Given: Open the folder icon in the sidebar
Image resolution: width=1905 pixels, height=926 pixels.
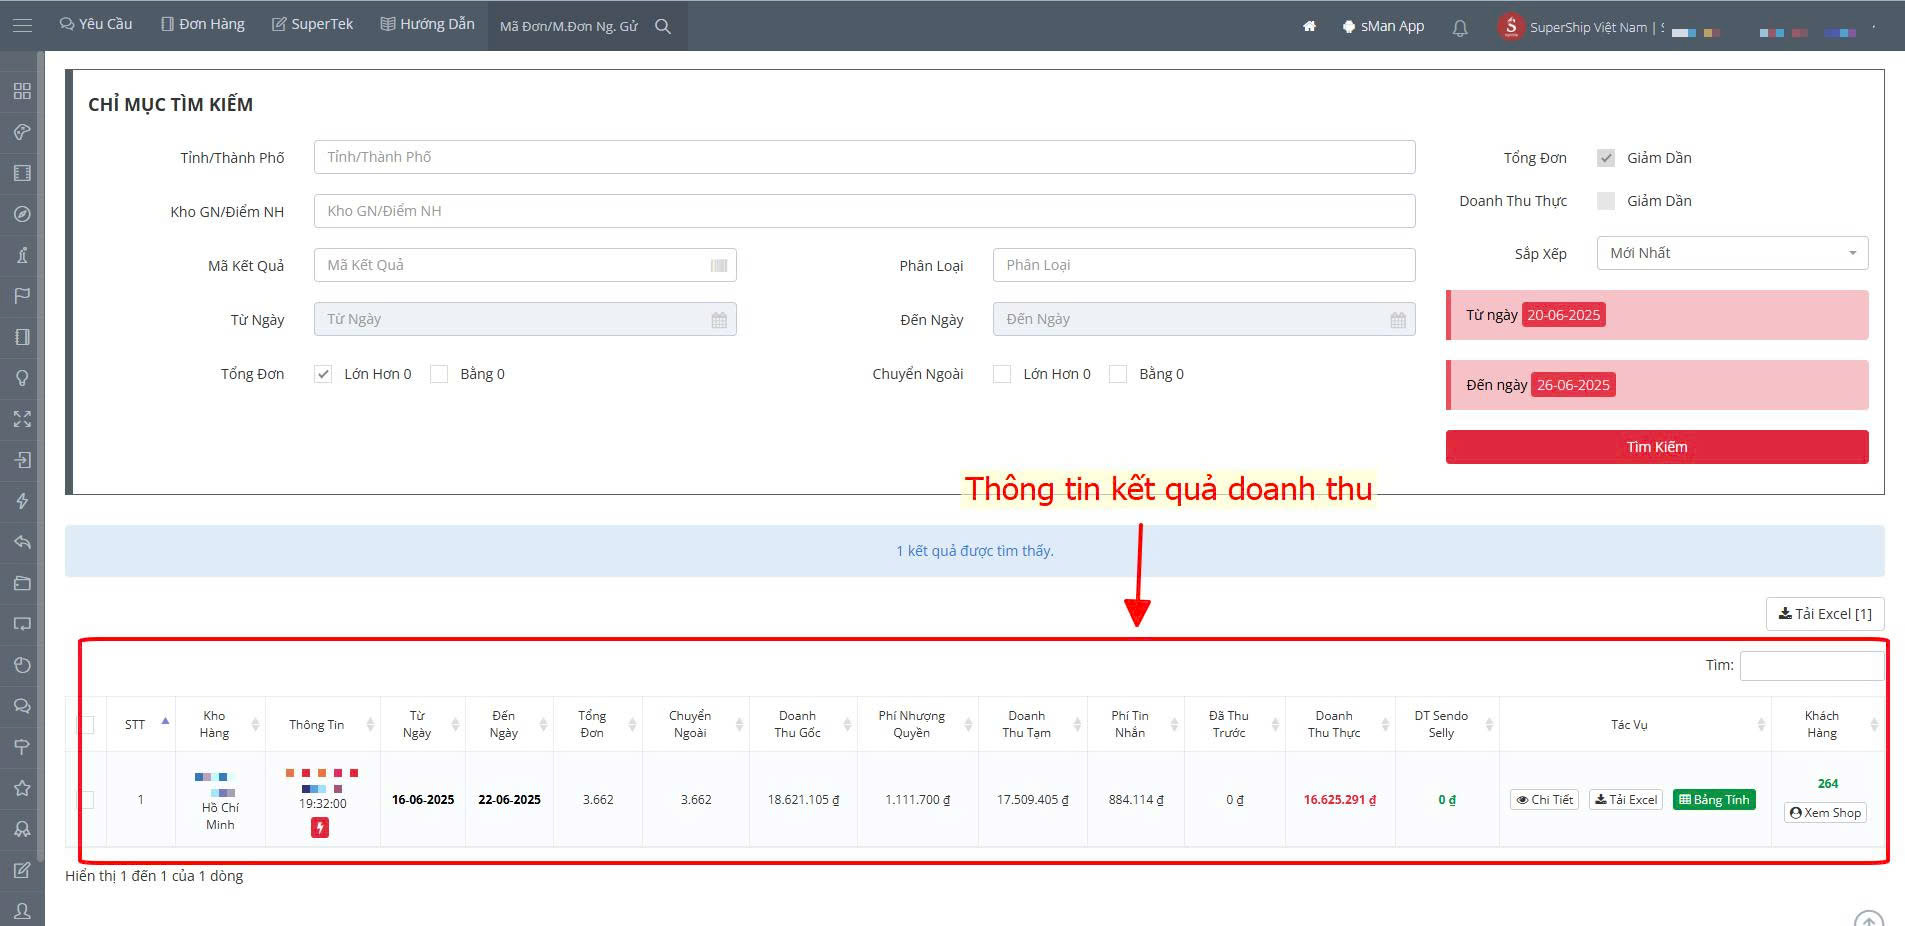Looking at the screenshot, I should pyautogui.click(x=22, y=583).
